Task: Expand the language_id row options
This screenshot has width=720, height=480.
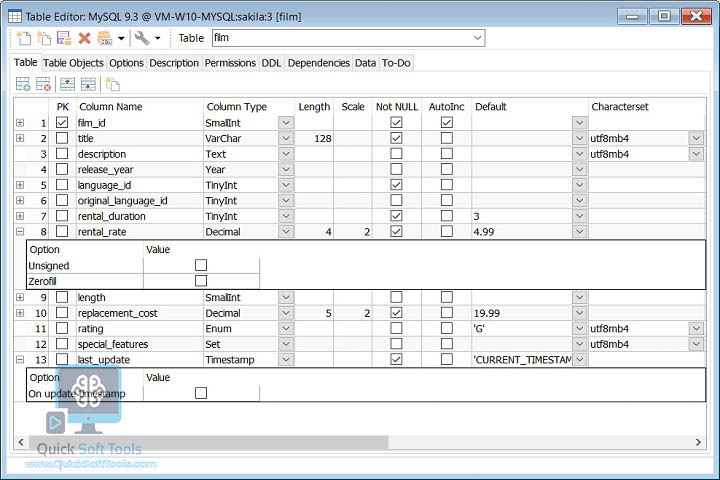Action: 20,185
